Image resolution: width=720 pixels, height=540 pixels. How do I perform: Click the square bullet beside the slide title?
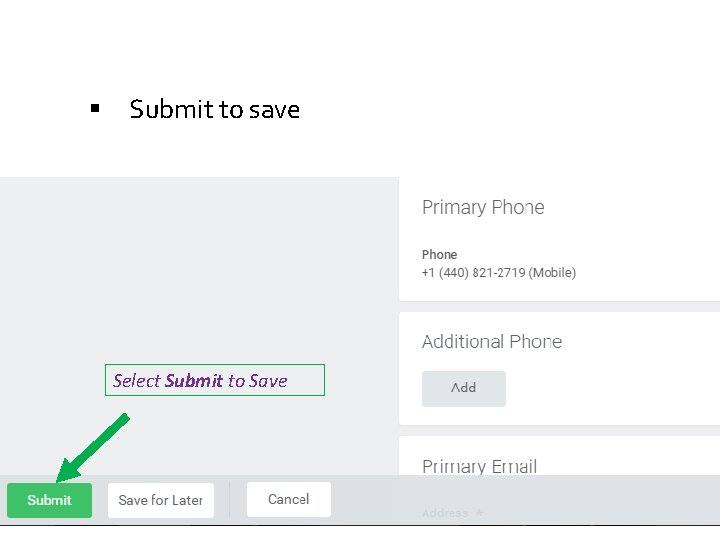coord(95,108)
